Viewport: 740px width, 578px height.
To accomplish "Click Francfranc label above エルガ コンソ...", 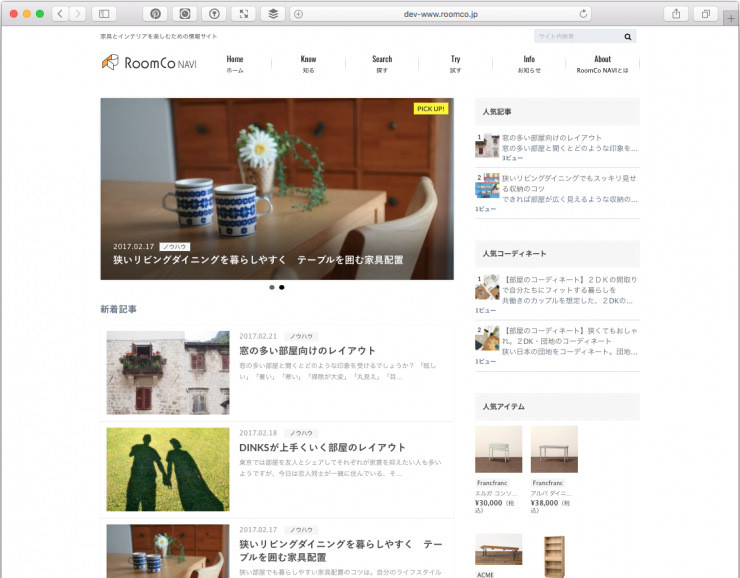I will pyautogui.click(x=492, y=483).
